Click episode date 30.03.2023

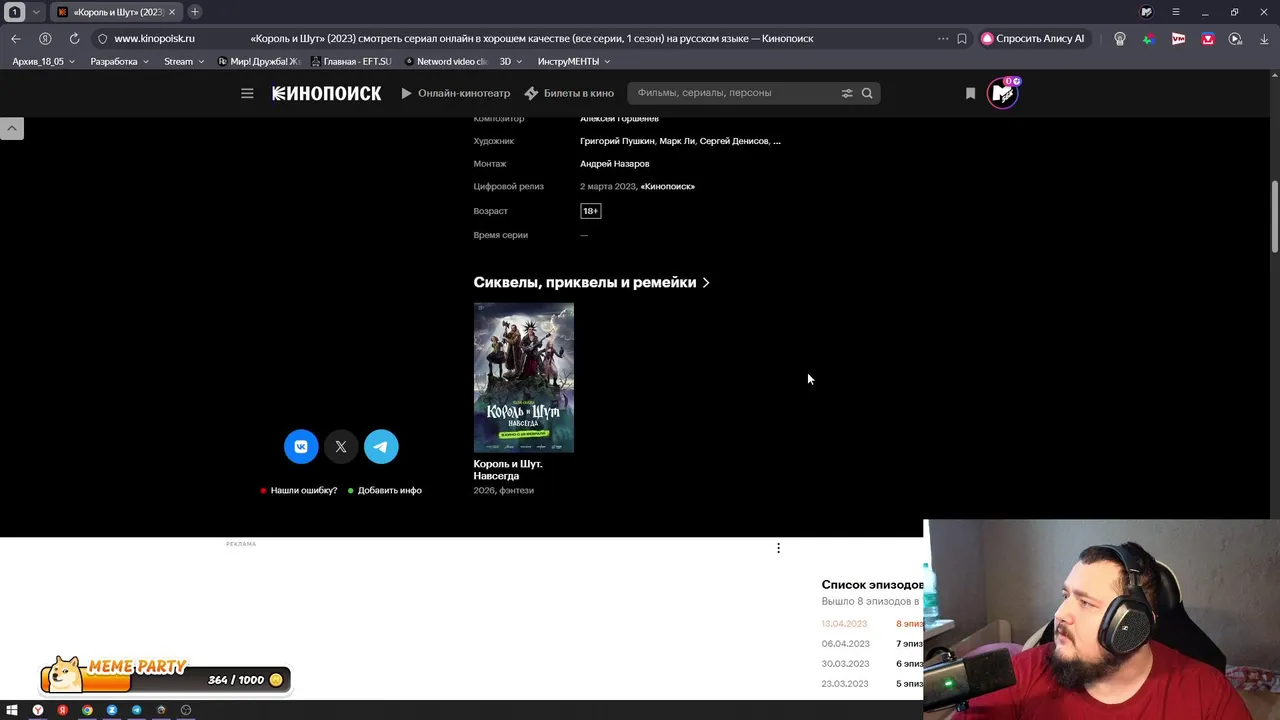[x=845, y=664]
